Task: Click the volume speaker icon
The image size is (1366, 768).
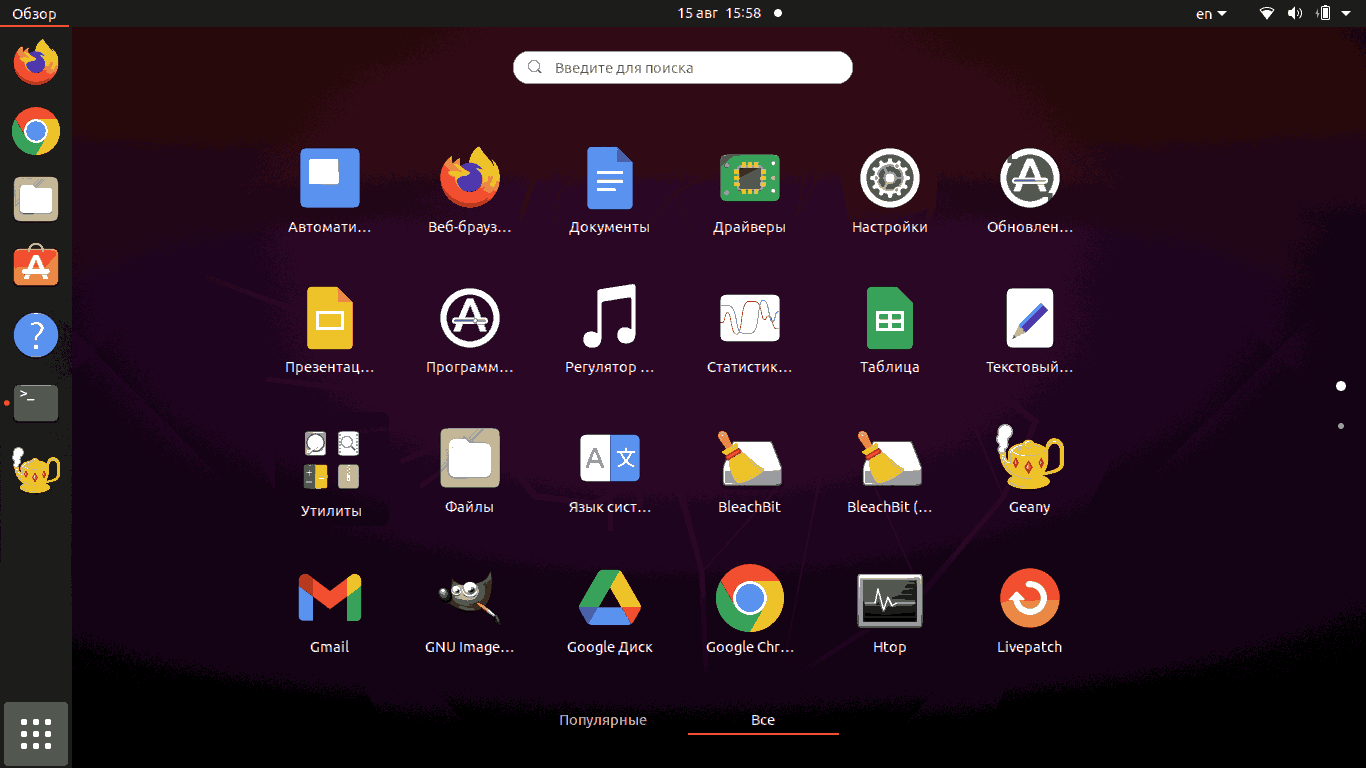Action: pos(1295,13)
